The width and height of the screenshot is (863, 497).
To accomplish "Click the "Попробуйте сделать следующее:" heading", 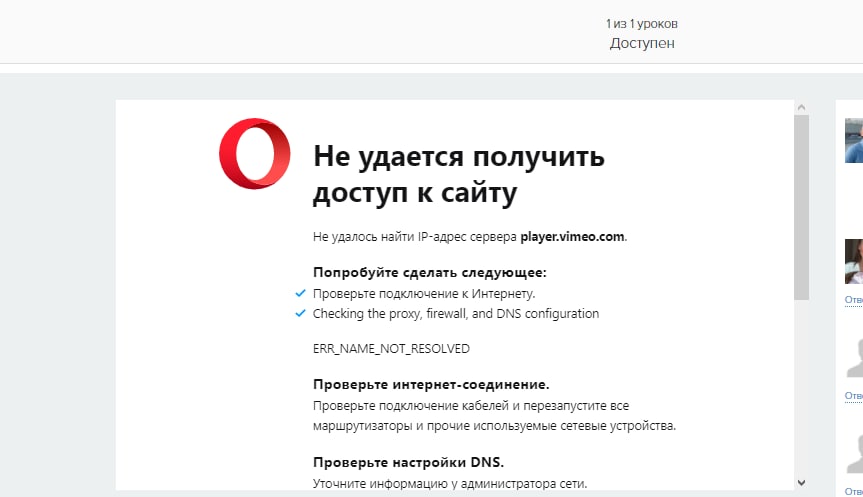I will point(429,272).
